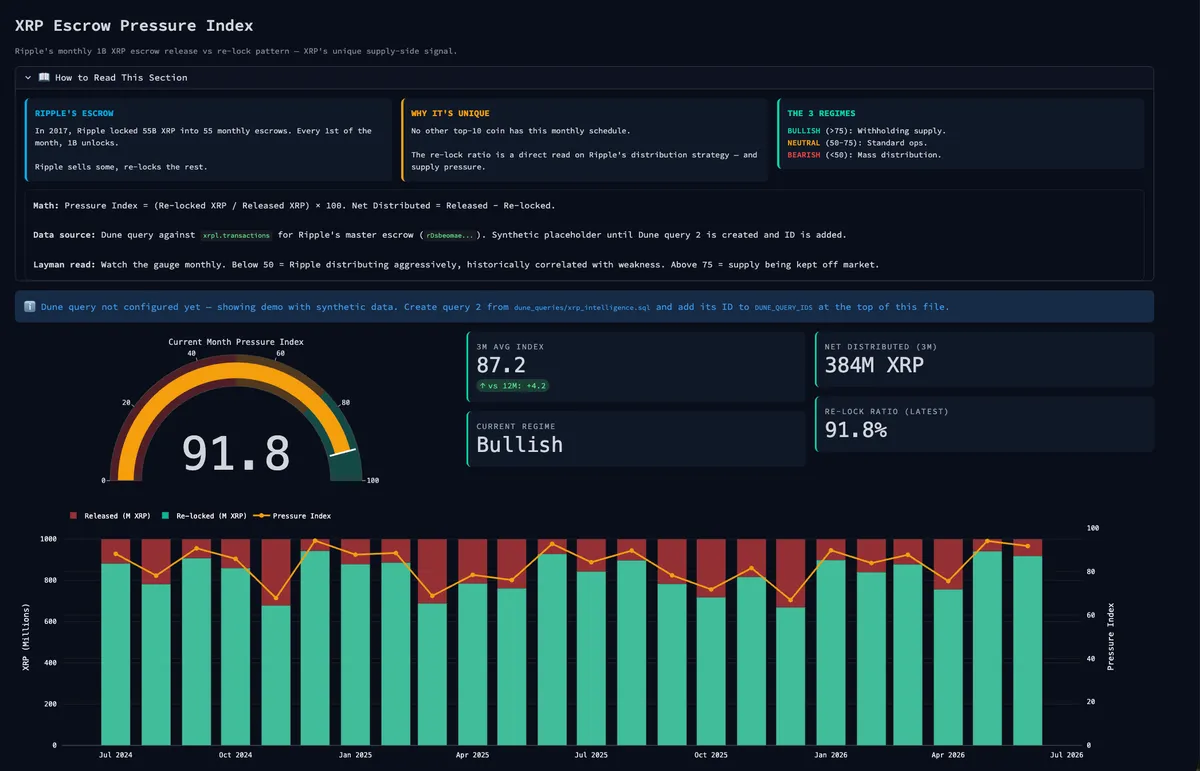Click the xrpl.transactions code tag
Image resolution: width=1200 pixels, height=771 pixels.
(x=236, y=235)
